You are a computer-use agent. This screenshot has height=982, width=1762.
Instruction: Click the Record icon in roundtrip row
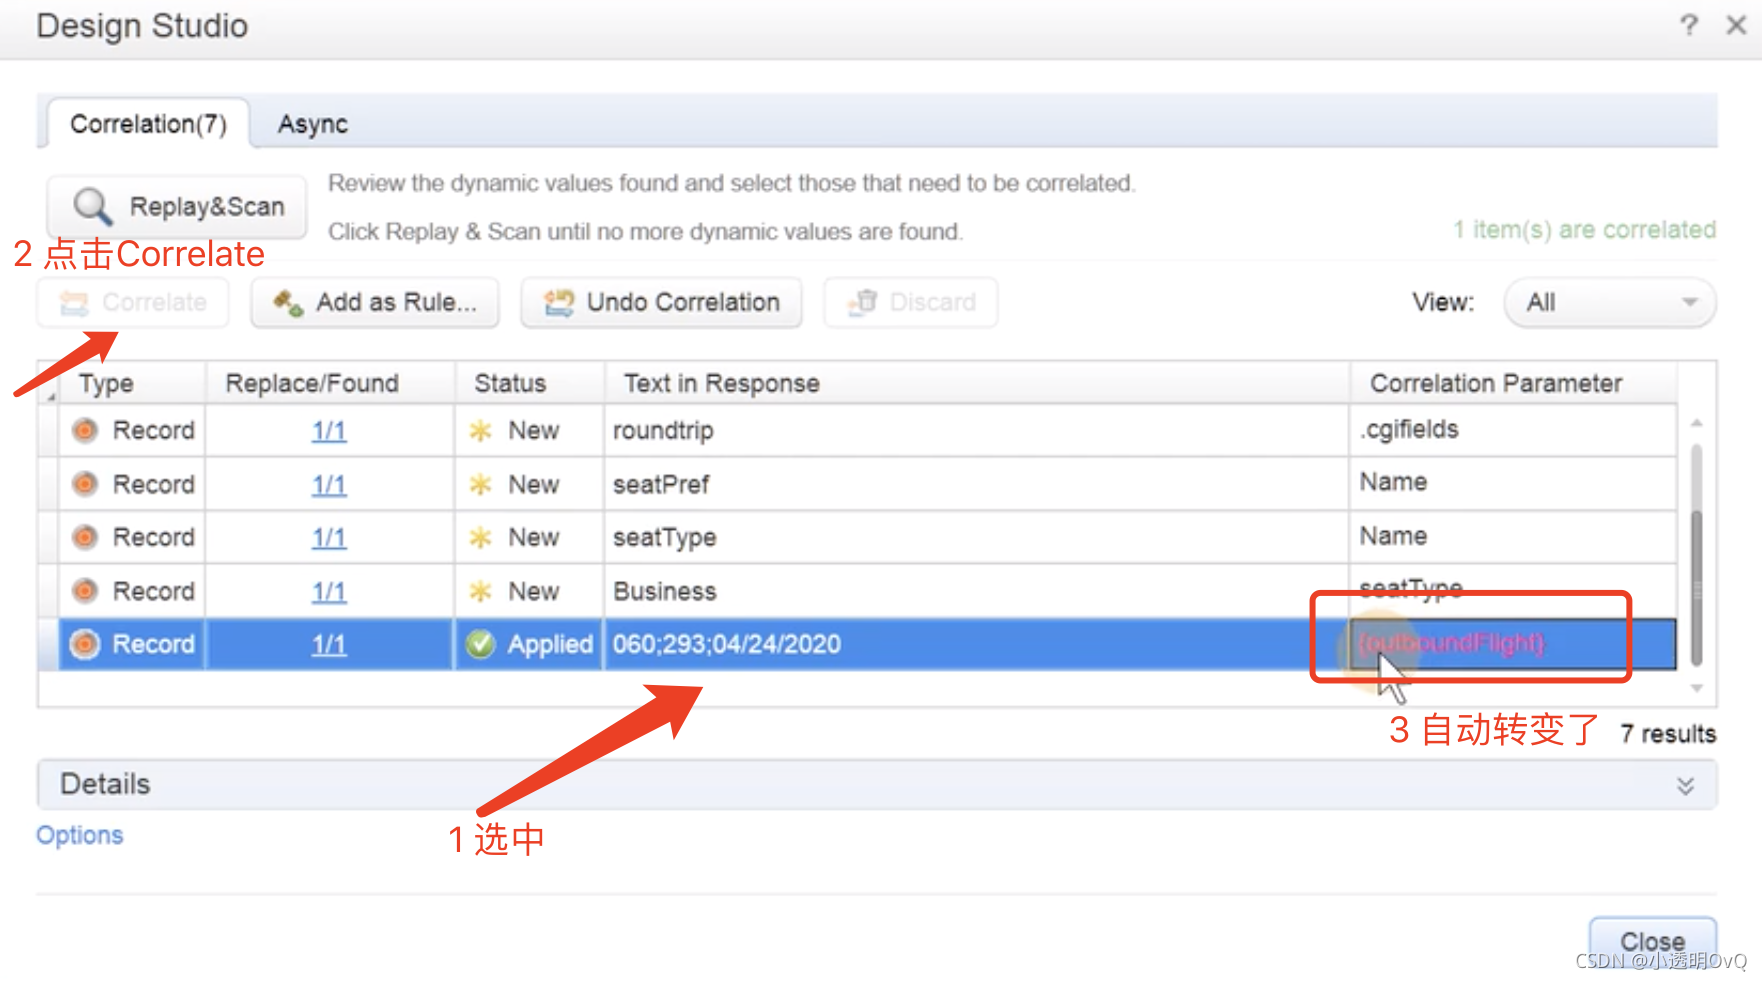click(85, 431)
